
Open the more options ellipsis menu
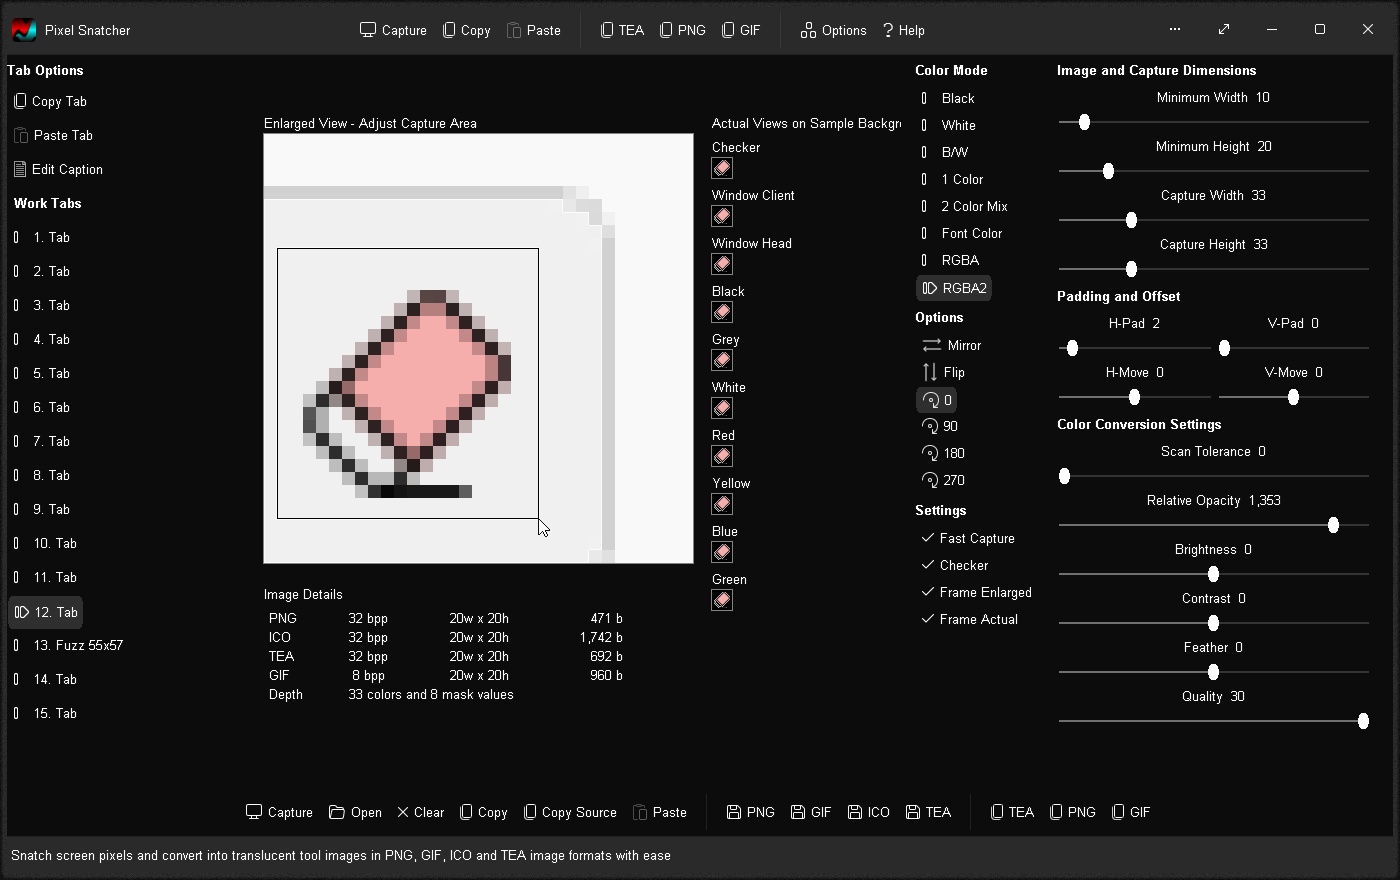click(x=1175, y=30)
